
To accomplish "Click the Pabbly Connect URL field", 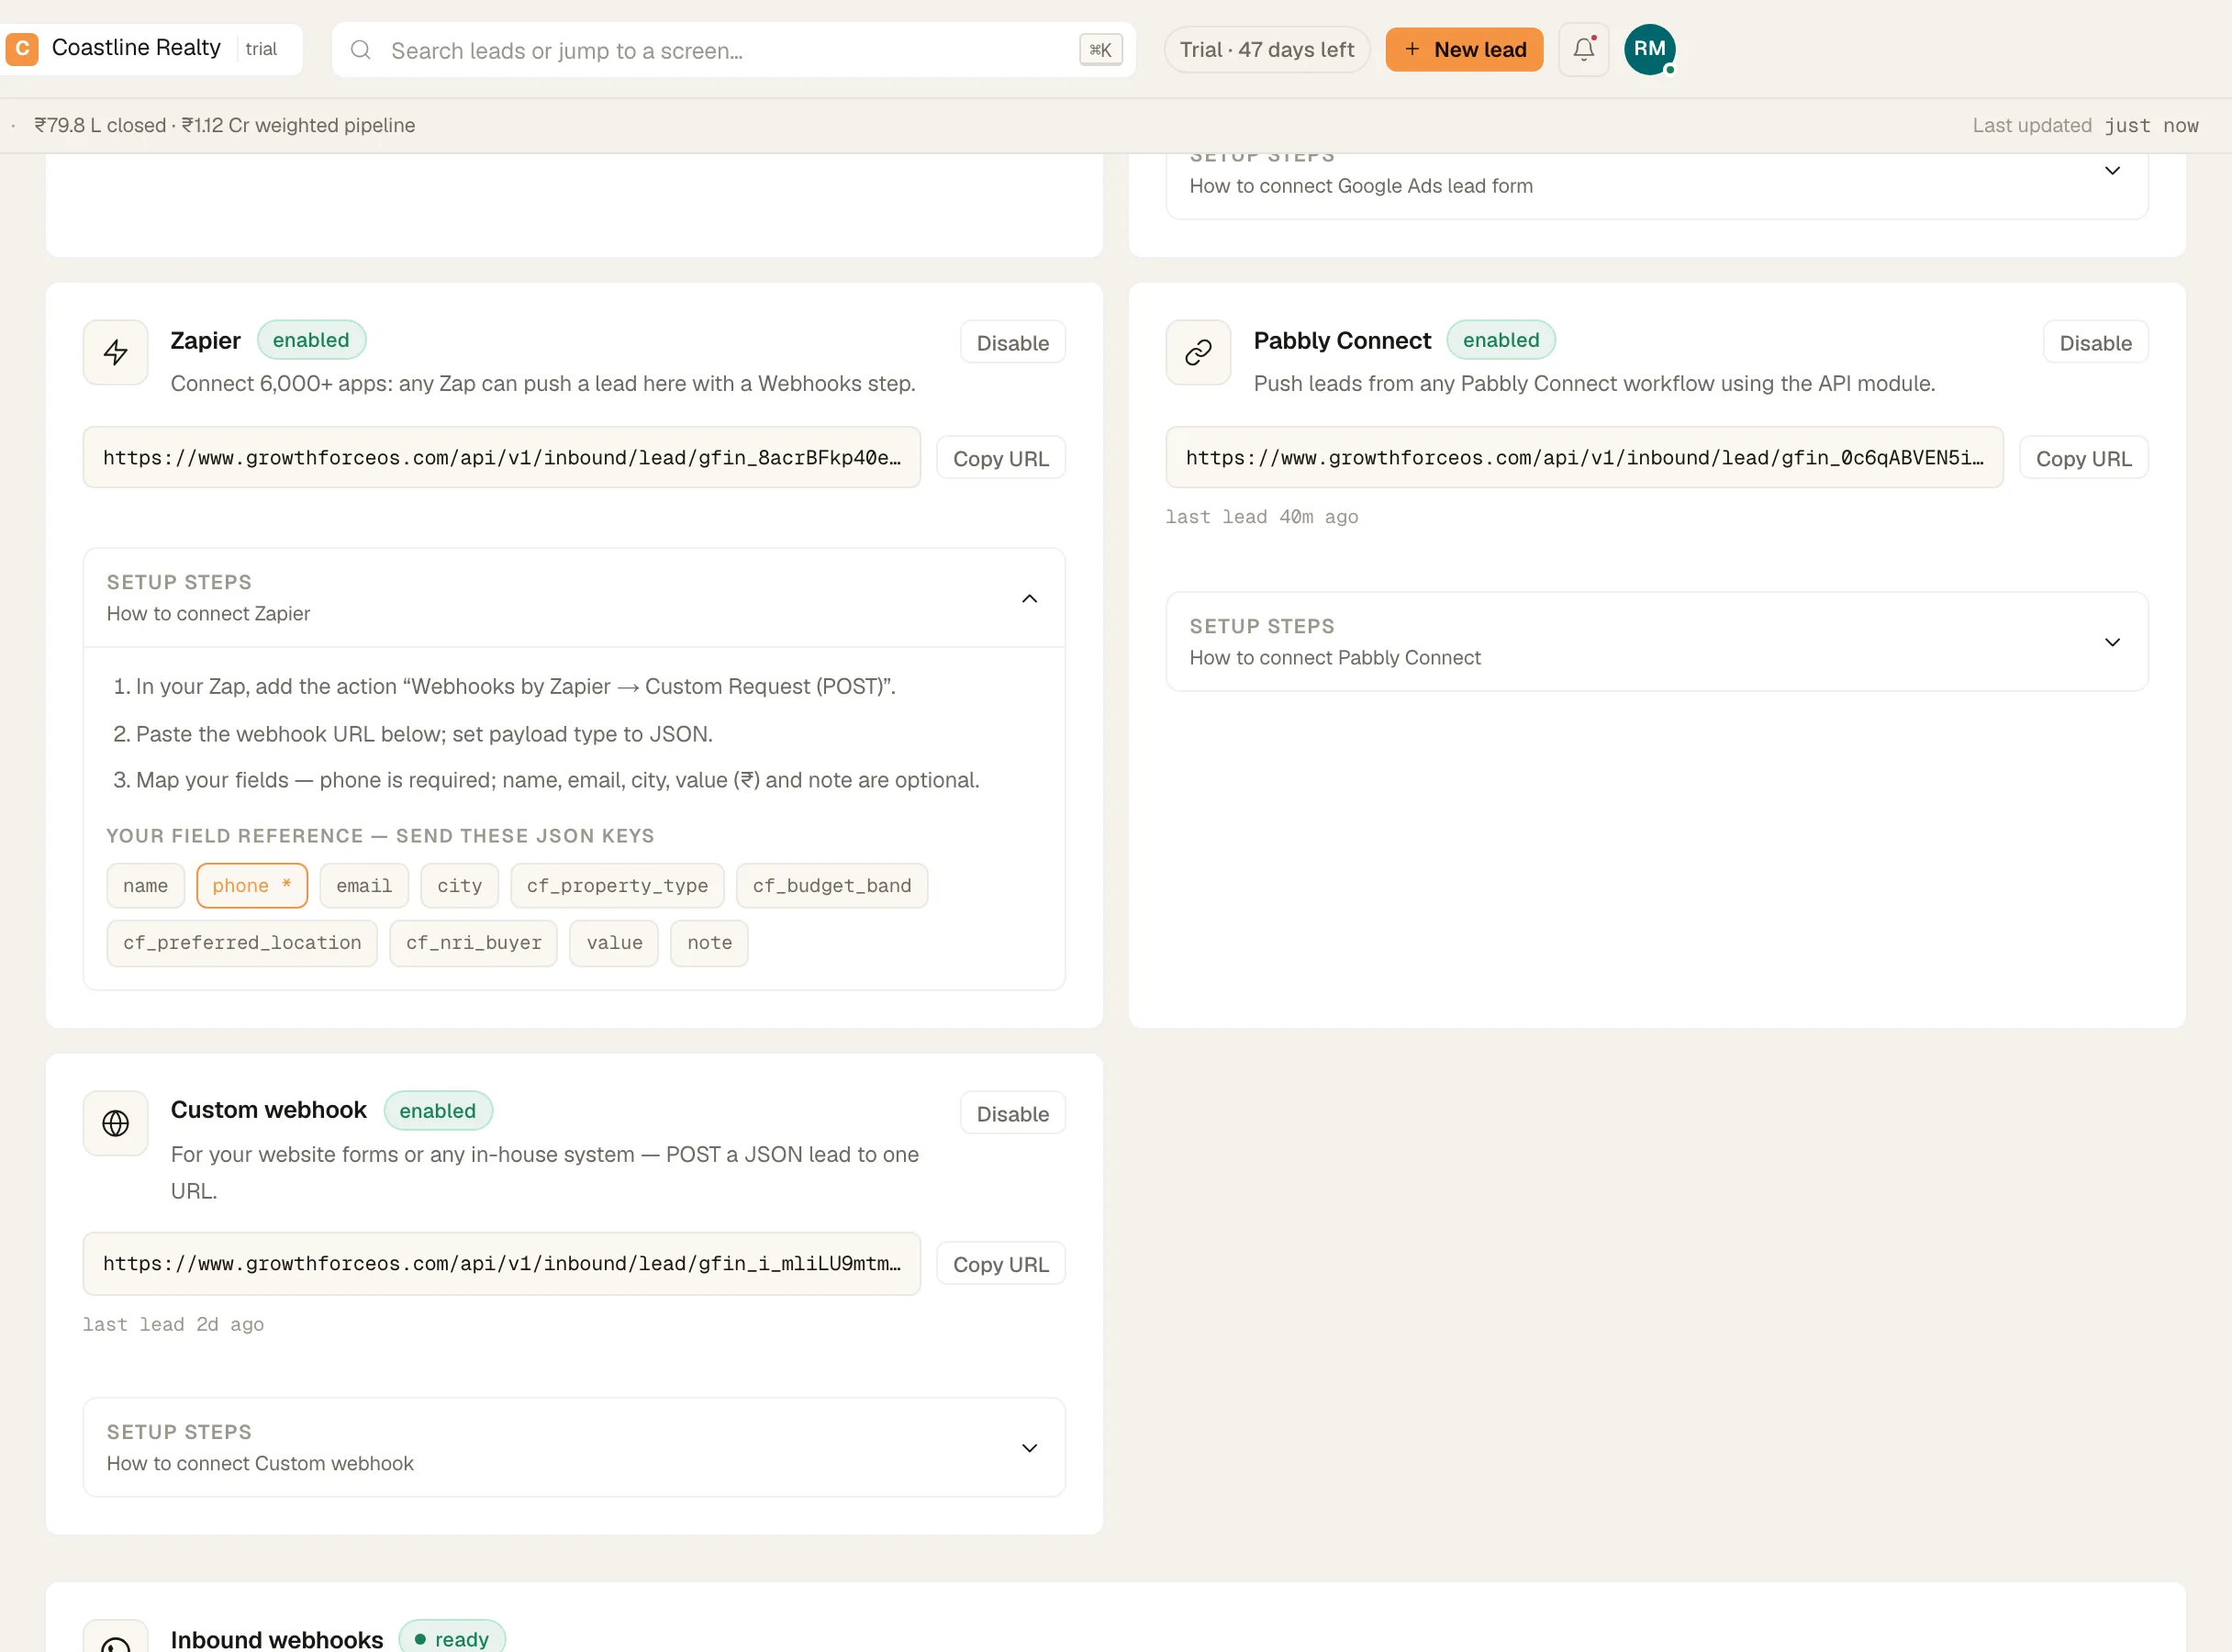I will (1584, 458).
